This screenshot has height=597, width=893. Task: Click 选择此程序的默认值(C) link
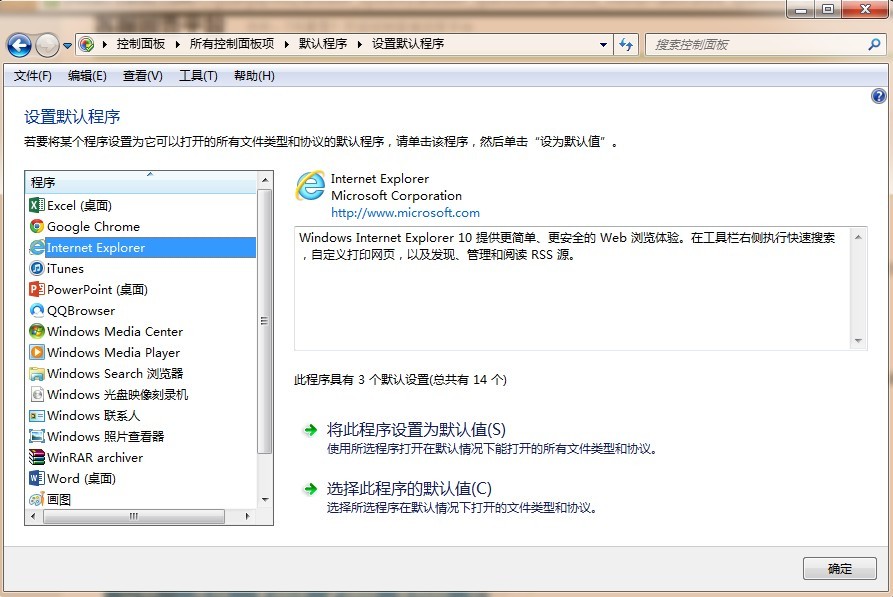409,488
